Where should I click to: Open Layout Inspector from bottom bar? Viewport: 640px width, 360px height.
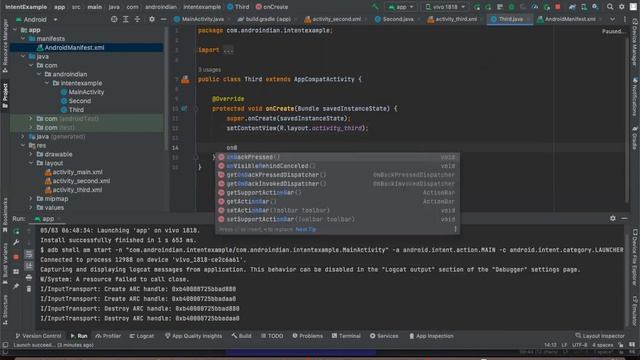600,336
